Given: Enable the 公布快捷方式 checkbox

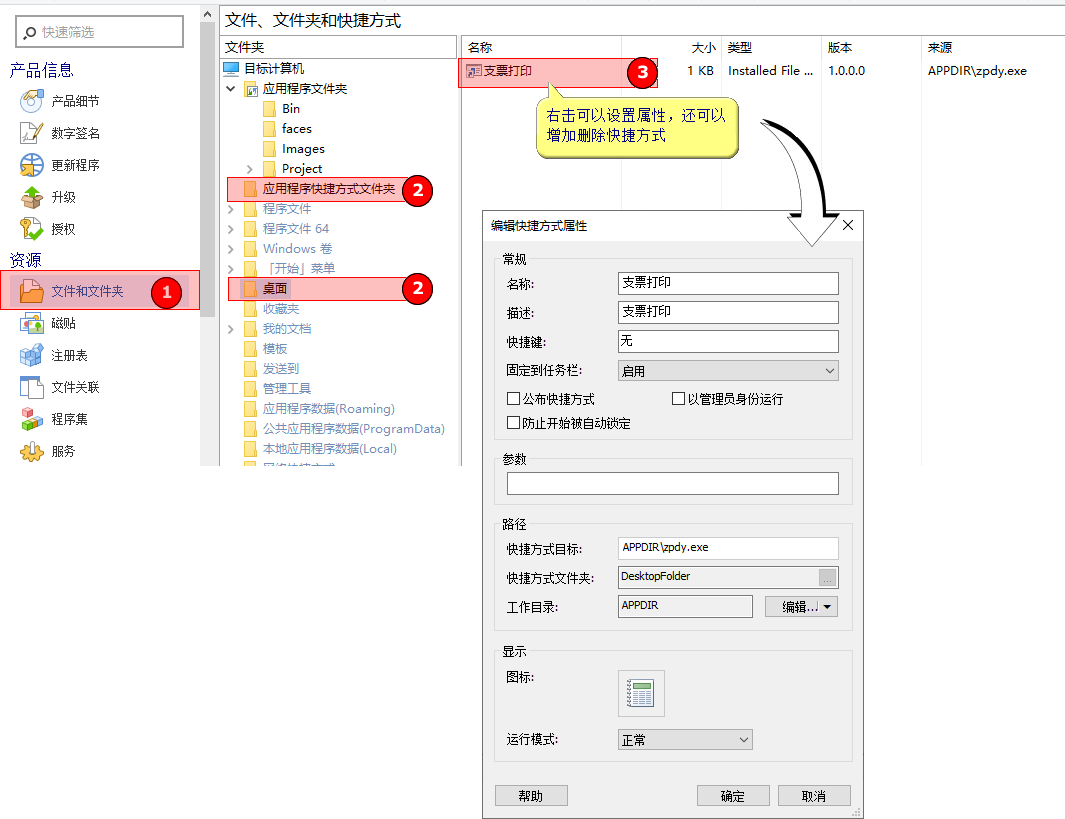Looking at the screenshot, I should pyautogui.click(x=514, y=399).
